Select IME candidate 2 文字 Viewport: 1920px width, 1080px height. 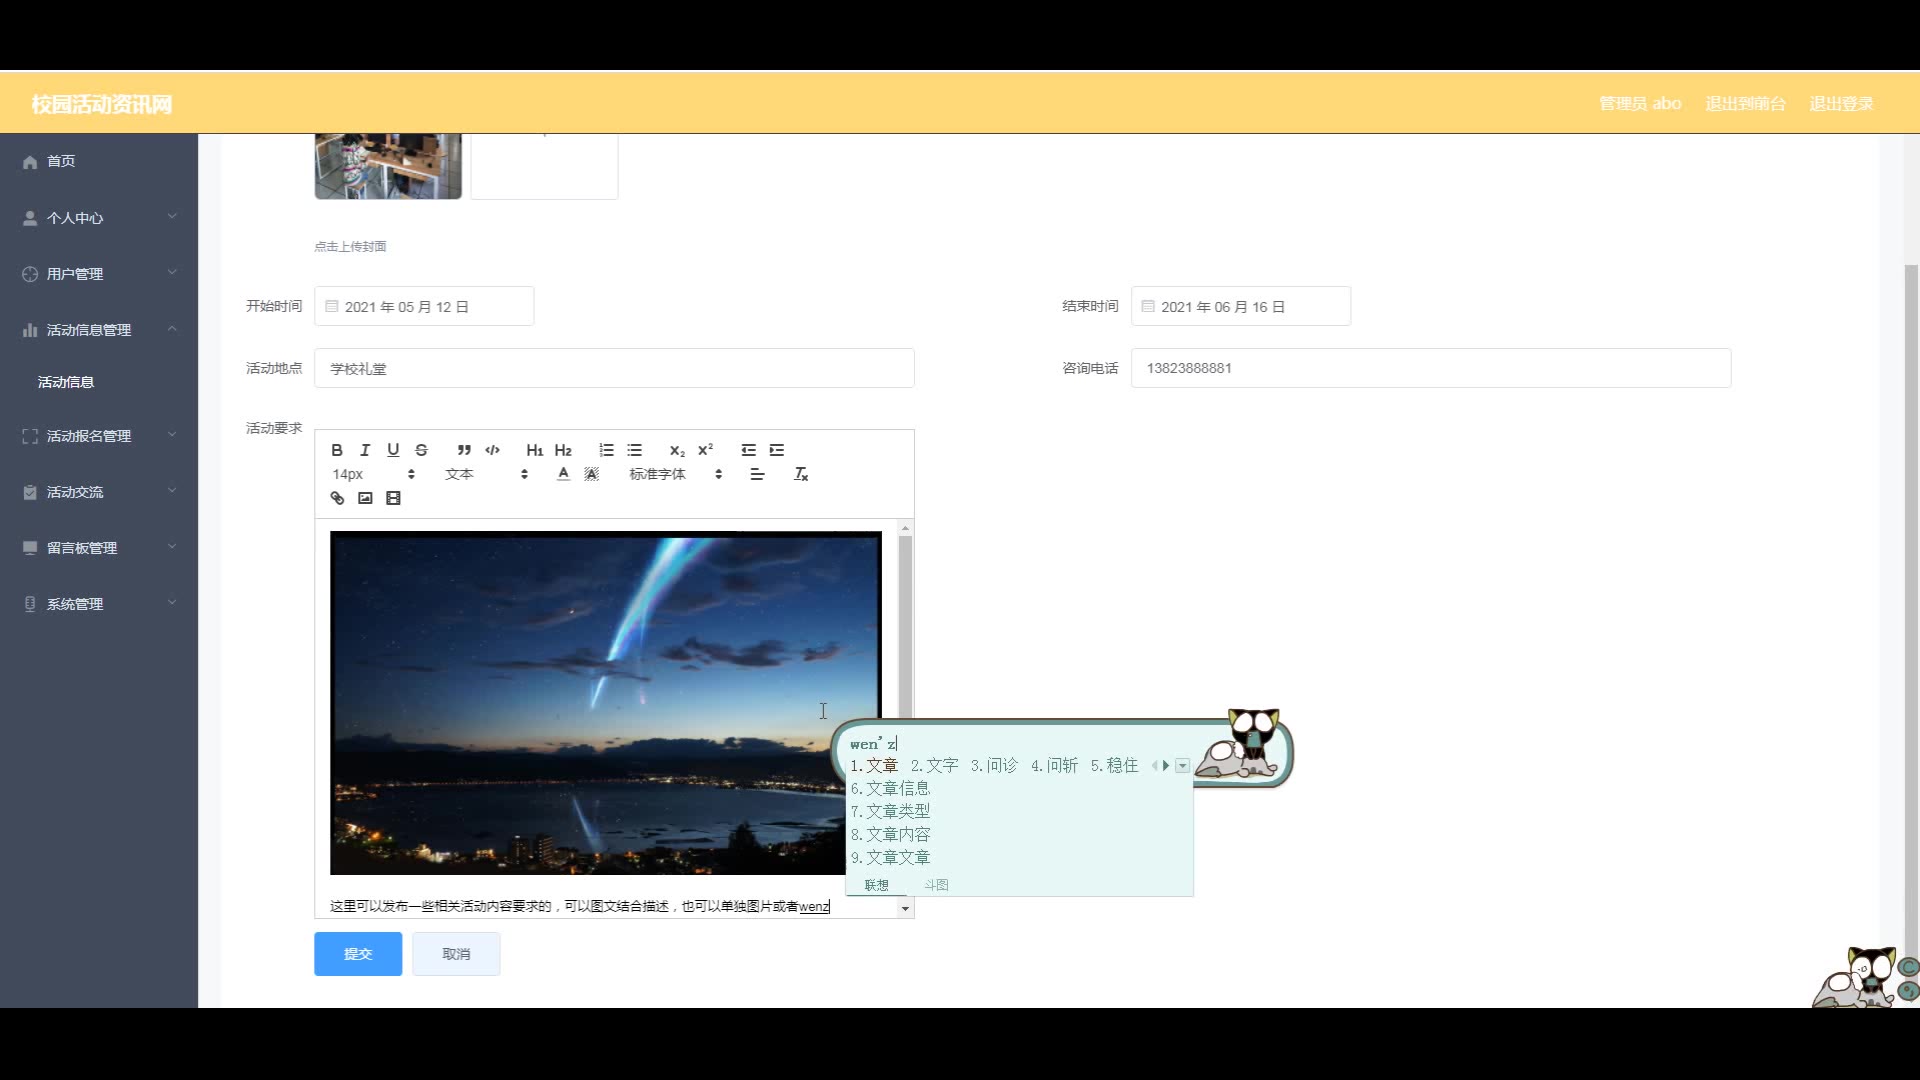pos(934,765)
